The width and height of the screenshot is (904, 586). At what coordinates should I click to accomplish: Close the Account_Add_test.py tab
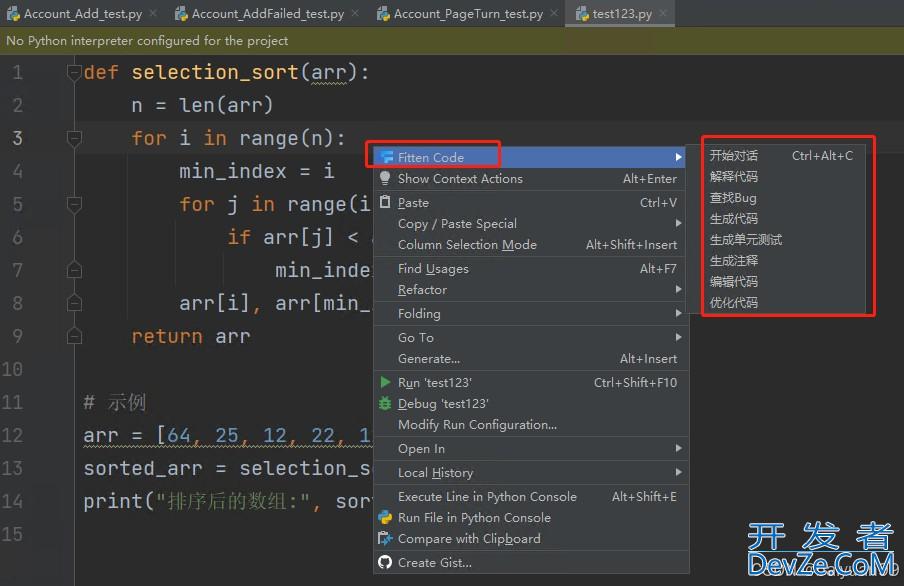coord(153,13)
